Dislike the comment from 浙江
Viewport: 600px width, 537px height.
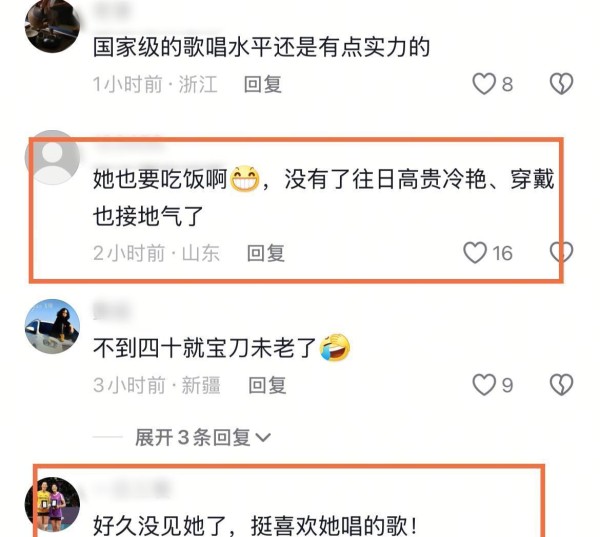pyautogui.click(x=561, y=84)
